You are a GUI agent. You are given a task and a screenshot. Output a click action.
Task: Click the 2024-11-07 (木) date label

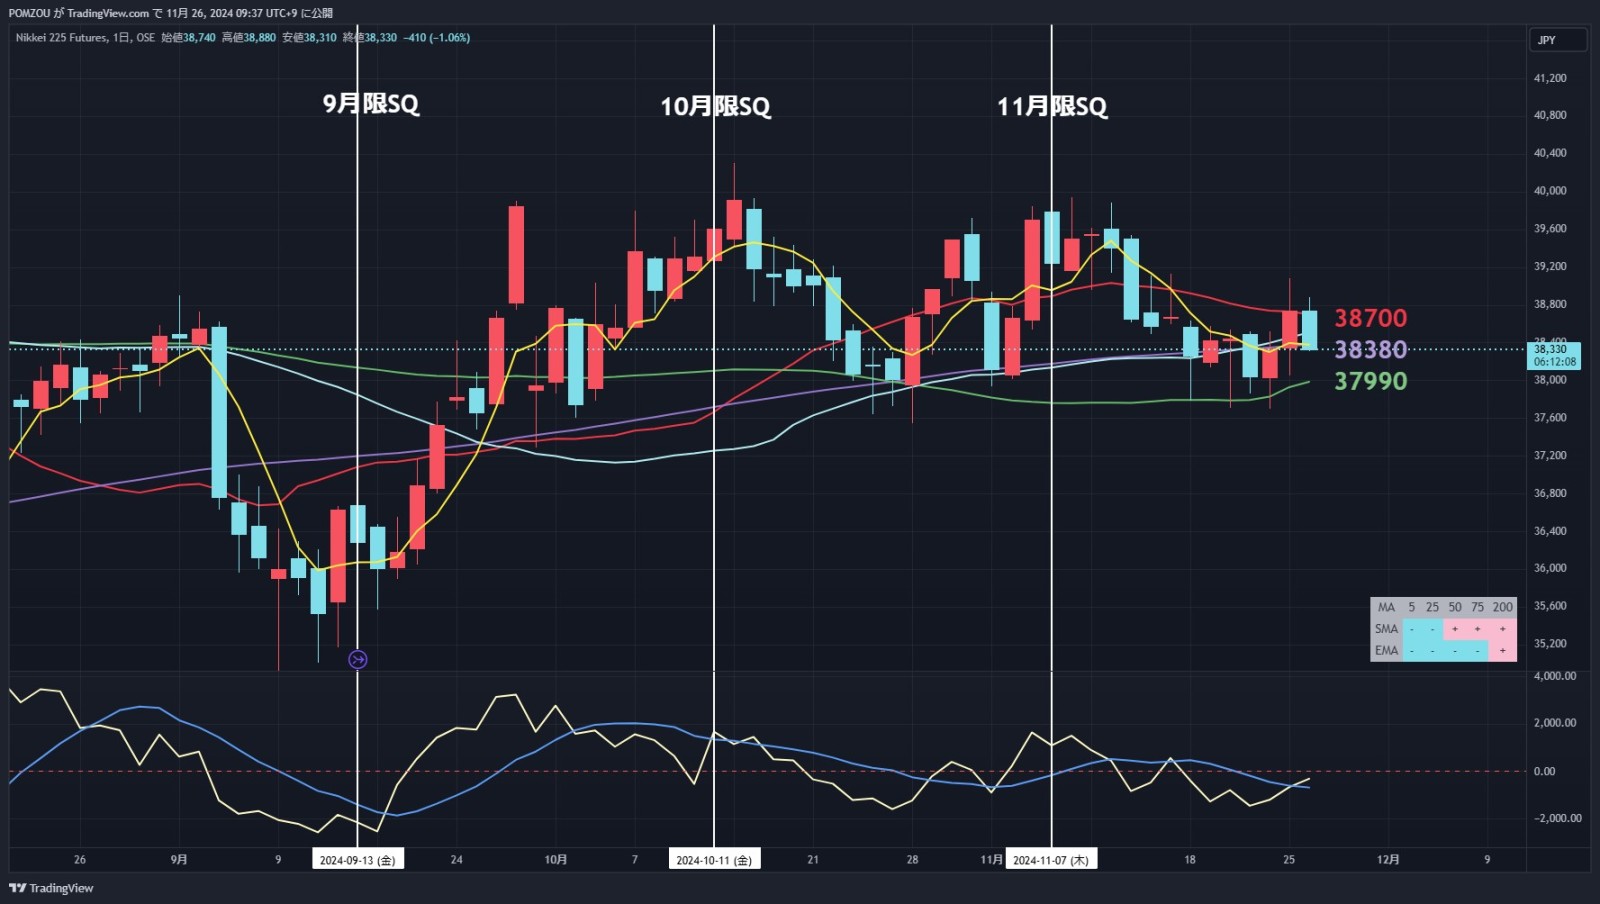(x=1051, y=859)
